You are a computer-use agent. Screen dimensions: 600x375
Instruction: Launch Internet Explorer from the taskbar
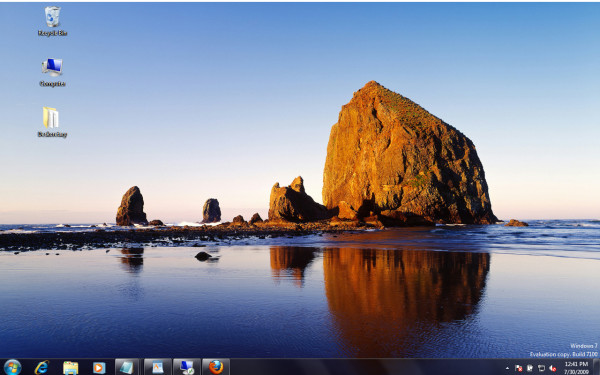(x=42, y=367)
